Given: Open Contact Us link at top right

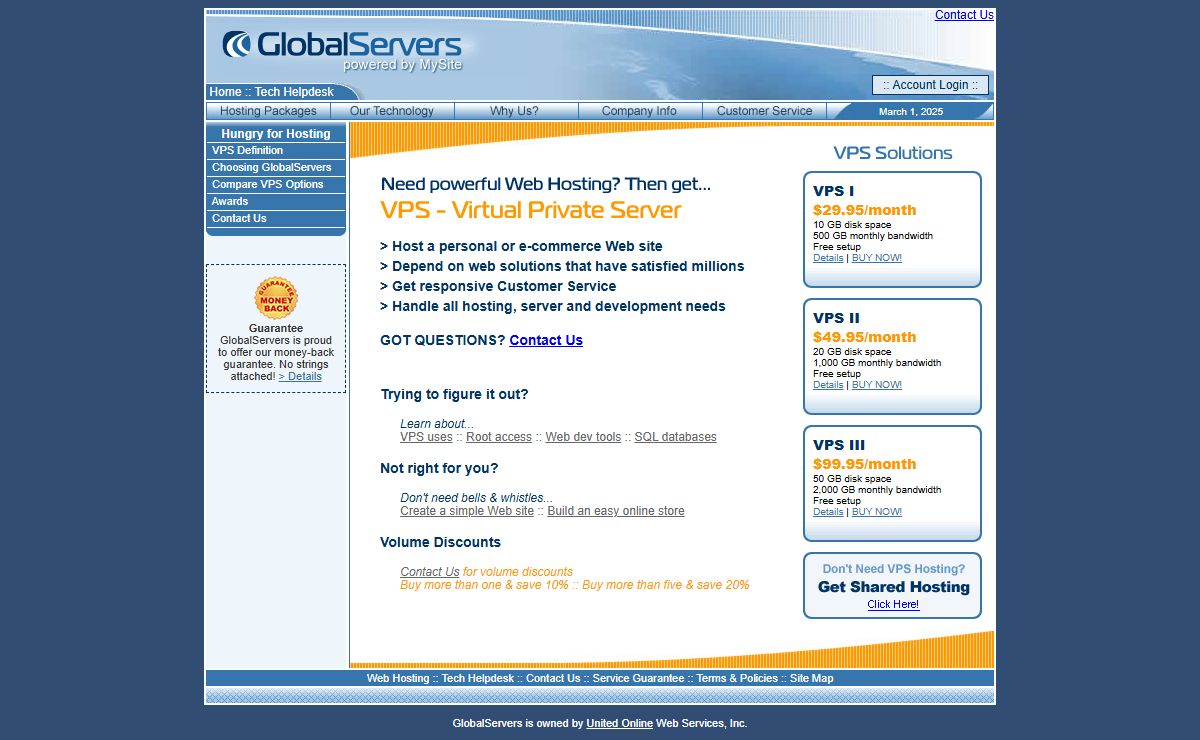Looking at the screenshot, I should click(x=964, y=15).
